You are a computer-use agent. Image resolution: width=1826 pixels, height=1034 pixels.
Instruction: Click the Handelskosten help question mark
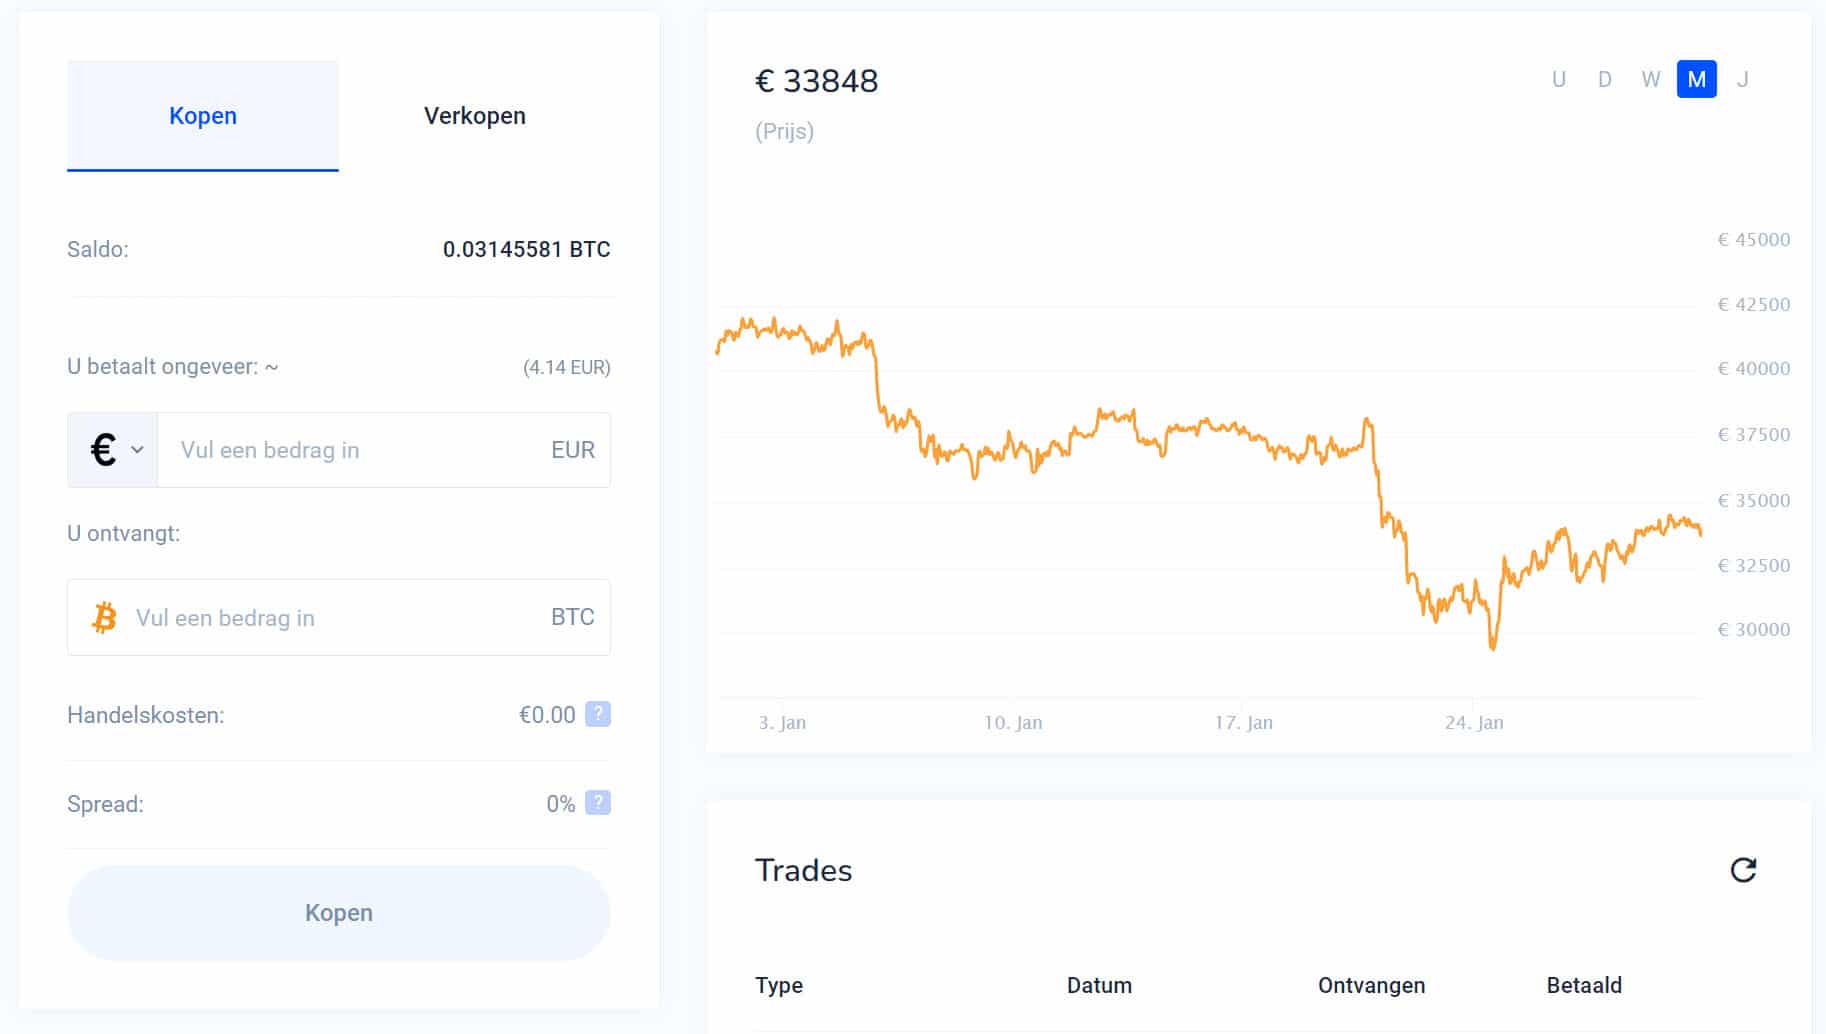pyautogui.click(x=597, y=714)
